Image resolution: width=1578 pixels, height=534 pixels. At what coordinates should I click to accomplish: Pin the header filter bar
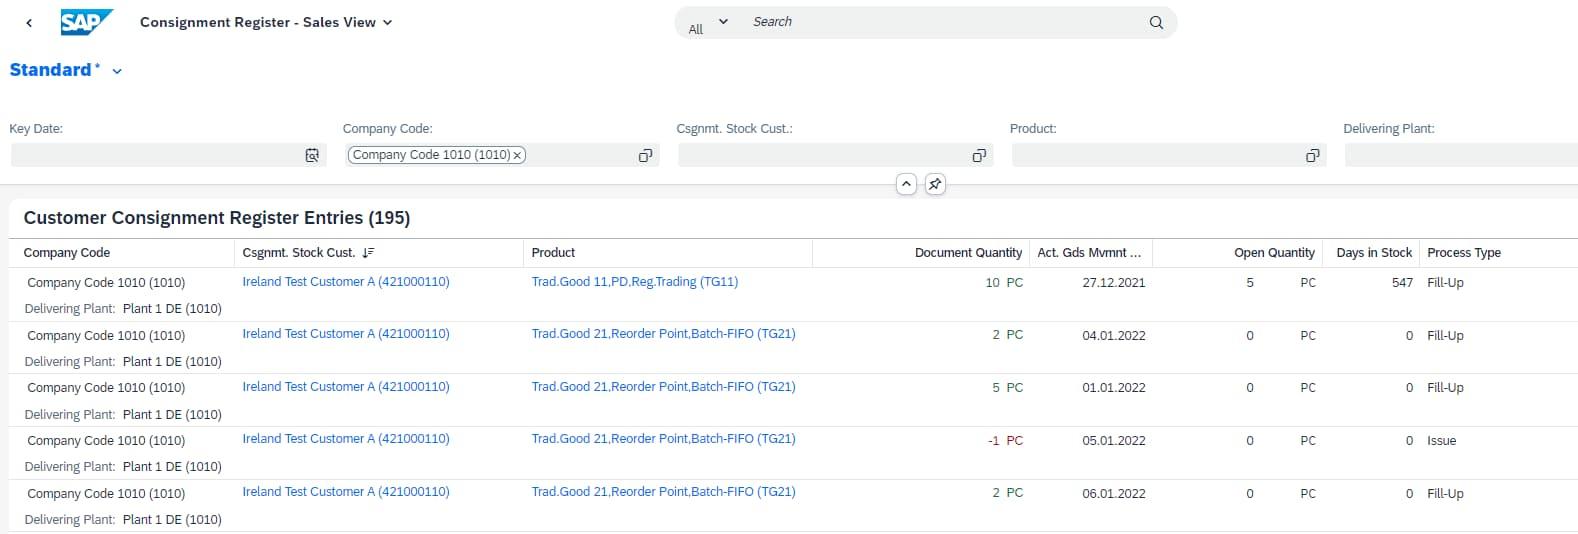click(x=935, y=184)
